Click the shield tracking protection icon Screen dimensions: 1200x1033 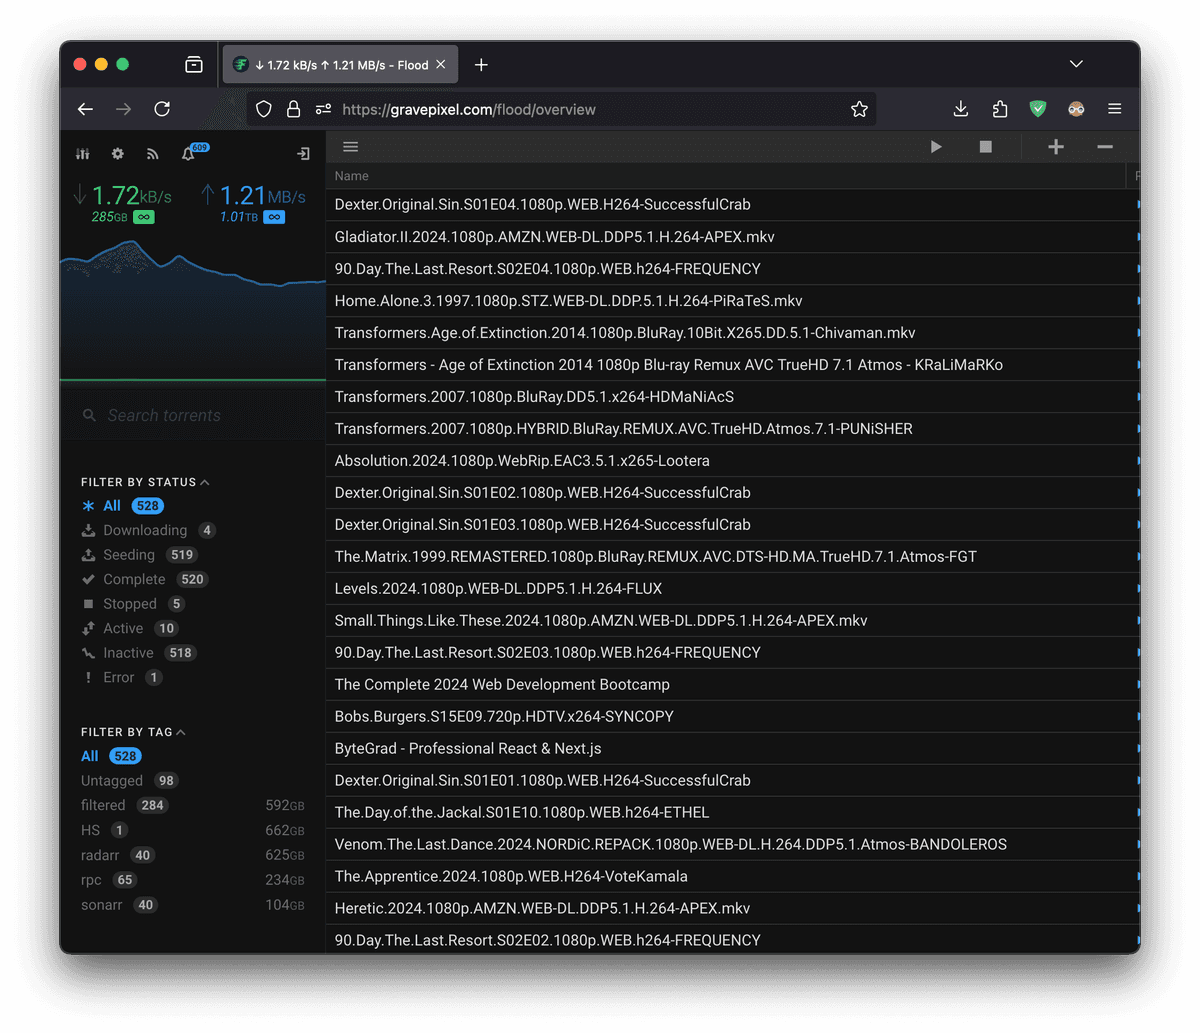point(264,109)
